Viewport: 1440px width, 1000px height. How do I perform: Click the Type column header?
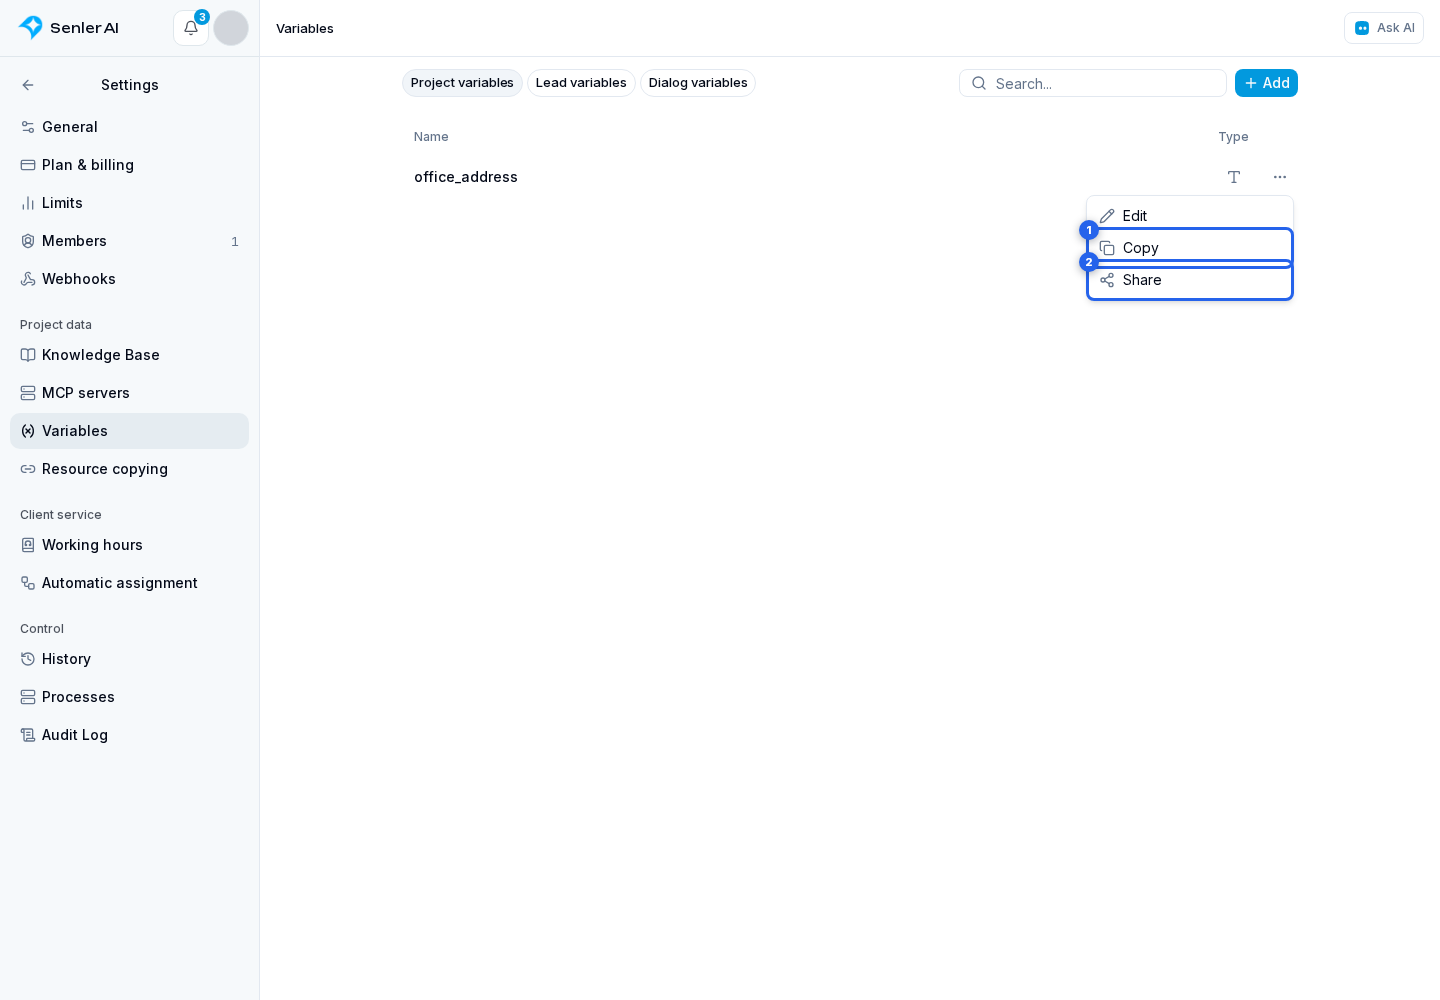point(1233,137)
